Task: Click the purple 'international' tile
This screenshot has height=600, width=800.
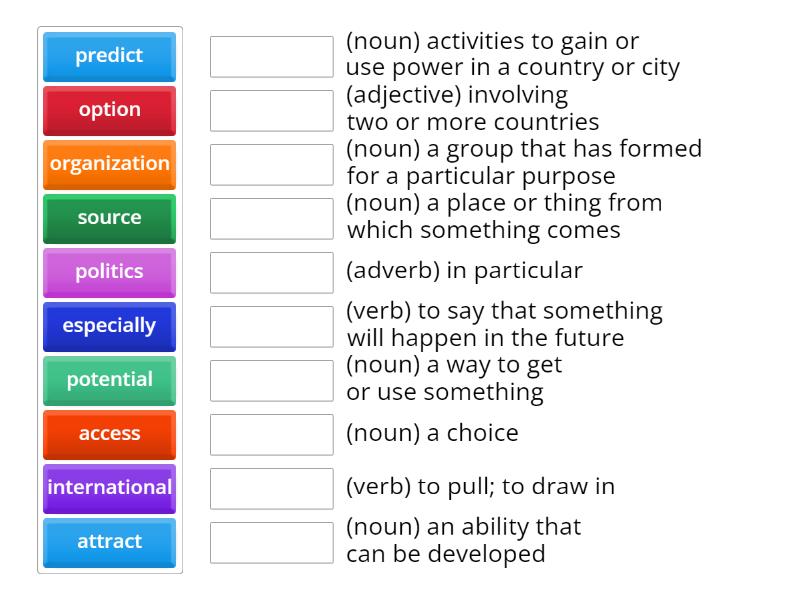Action: point(109,488)
